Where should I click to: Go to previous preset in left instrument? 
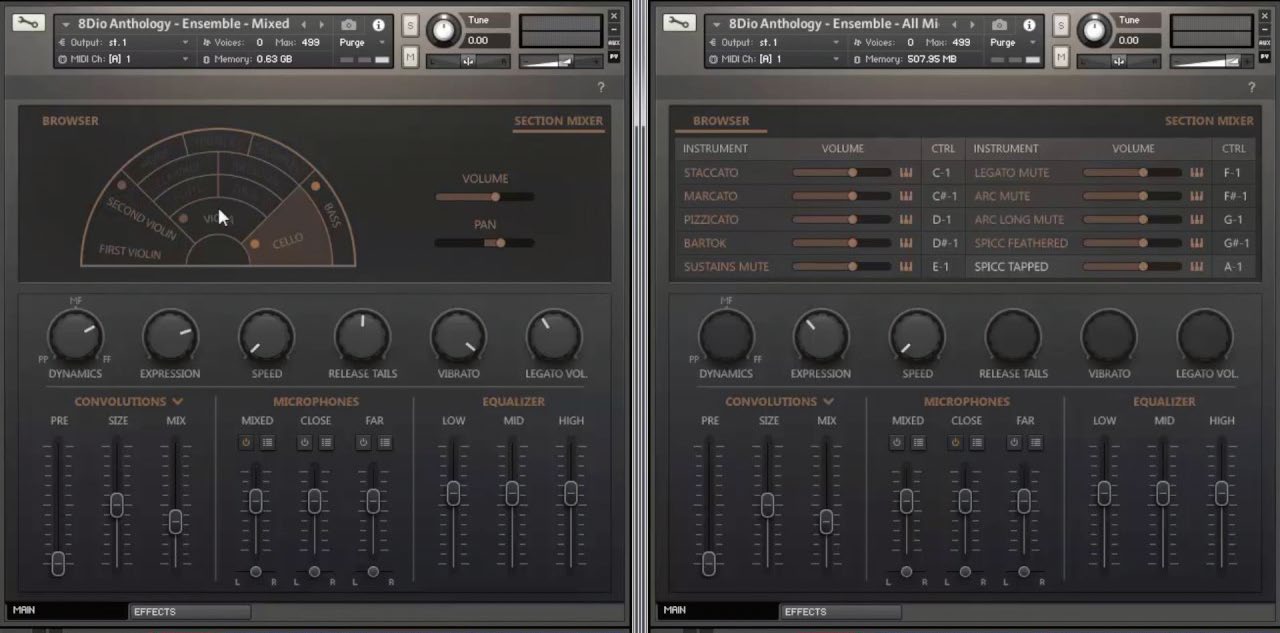[x=304, y=24]
